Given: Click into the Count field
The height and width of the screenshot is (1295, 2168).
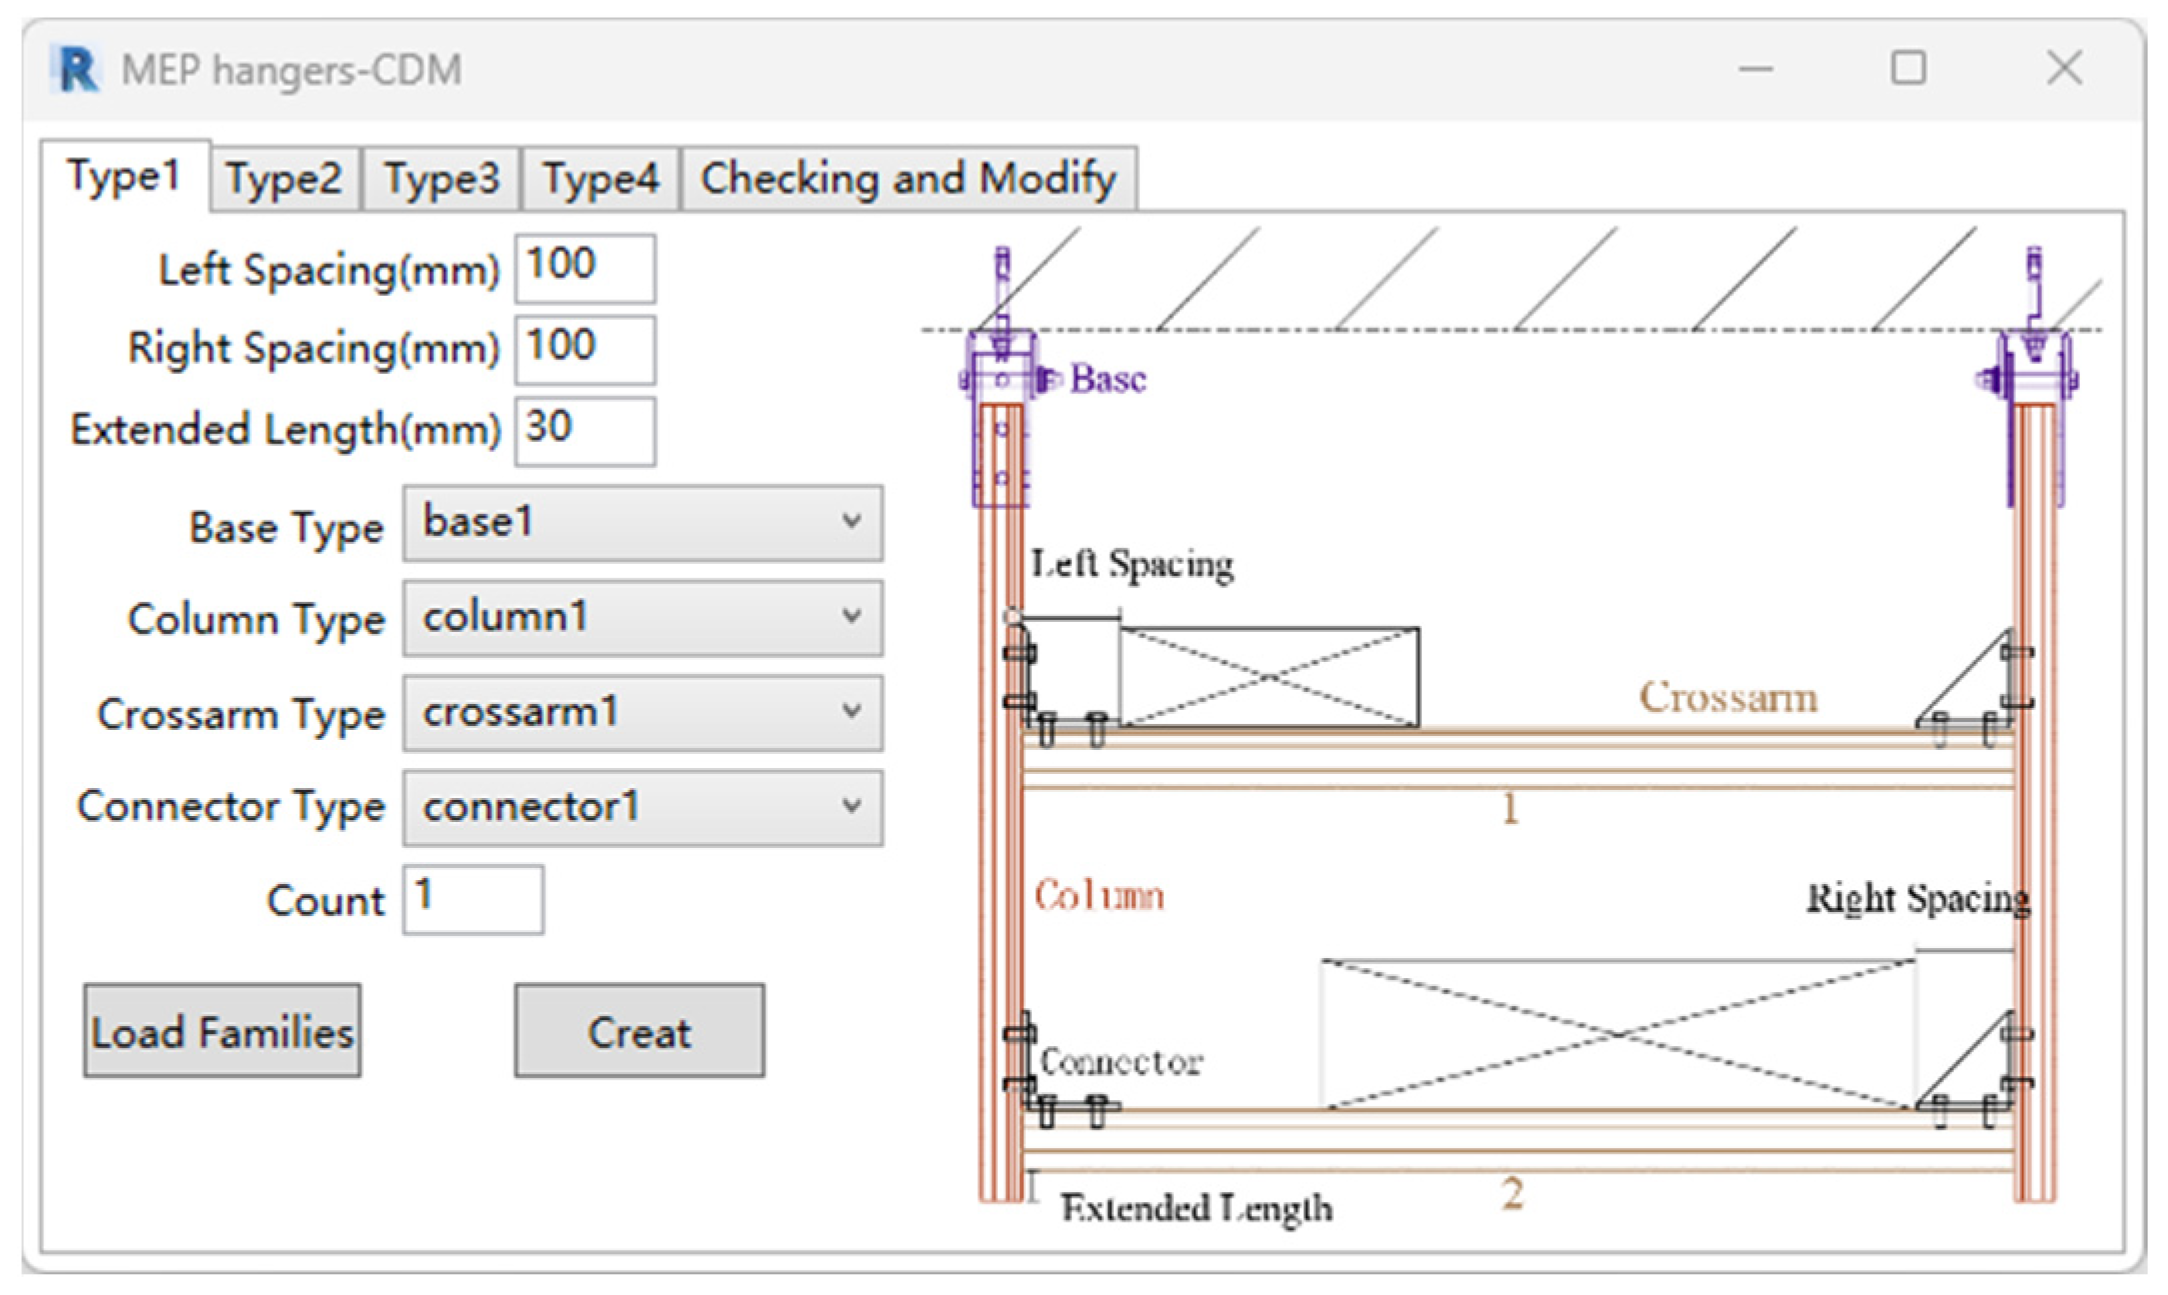Looking at the screenshot, I should coord(473,899).
